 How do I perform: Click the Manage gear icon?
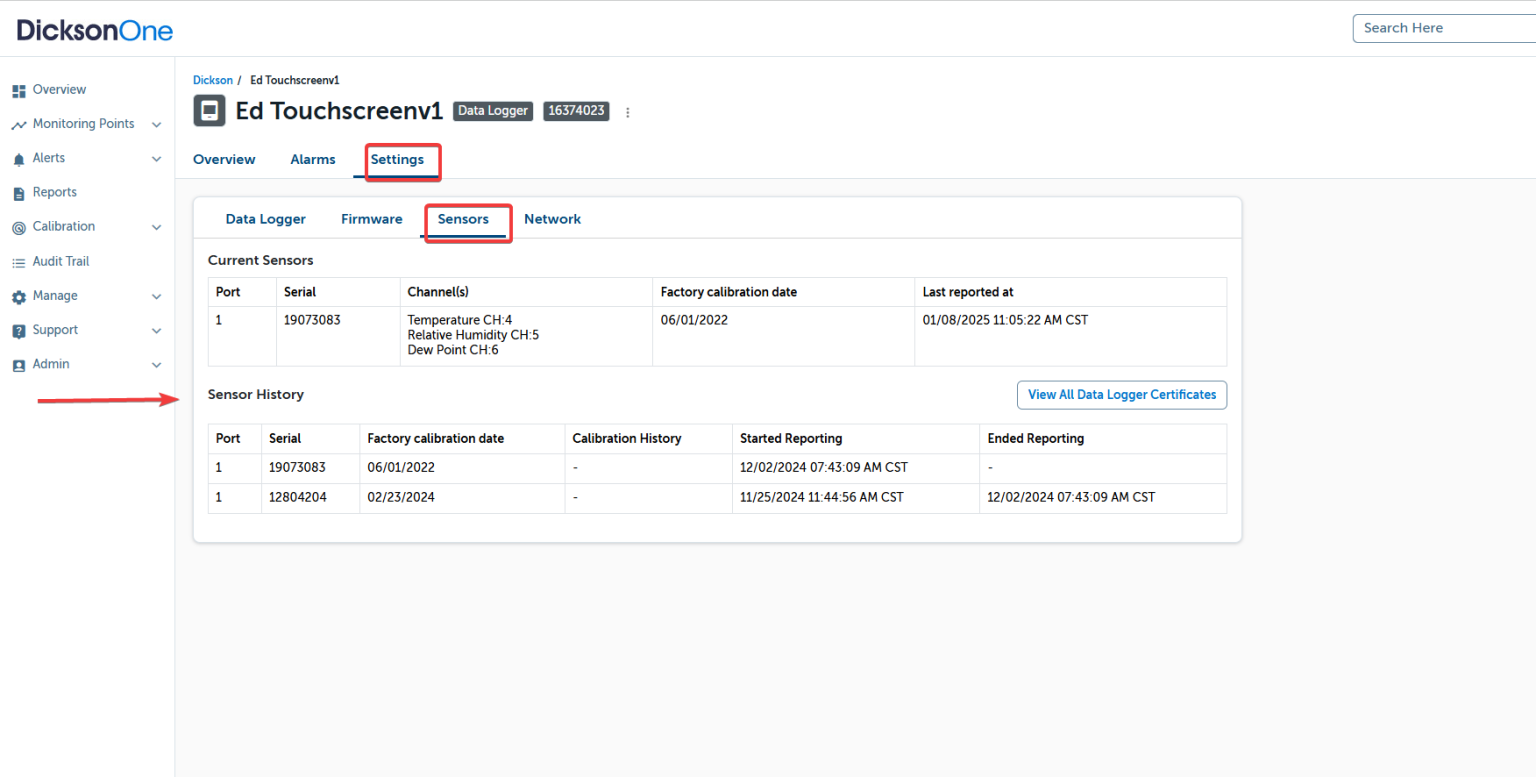coord(19,295)
